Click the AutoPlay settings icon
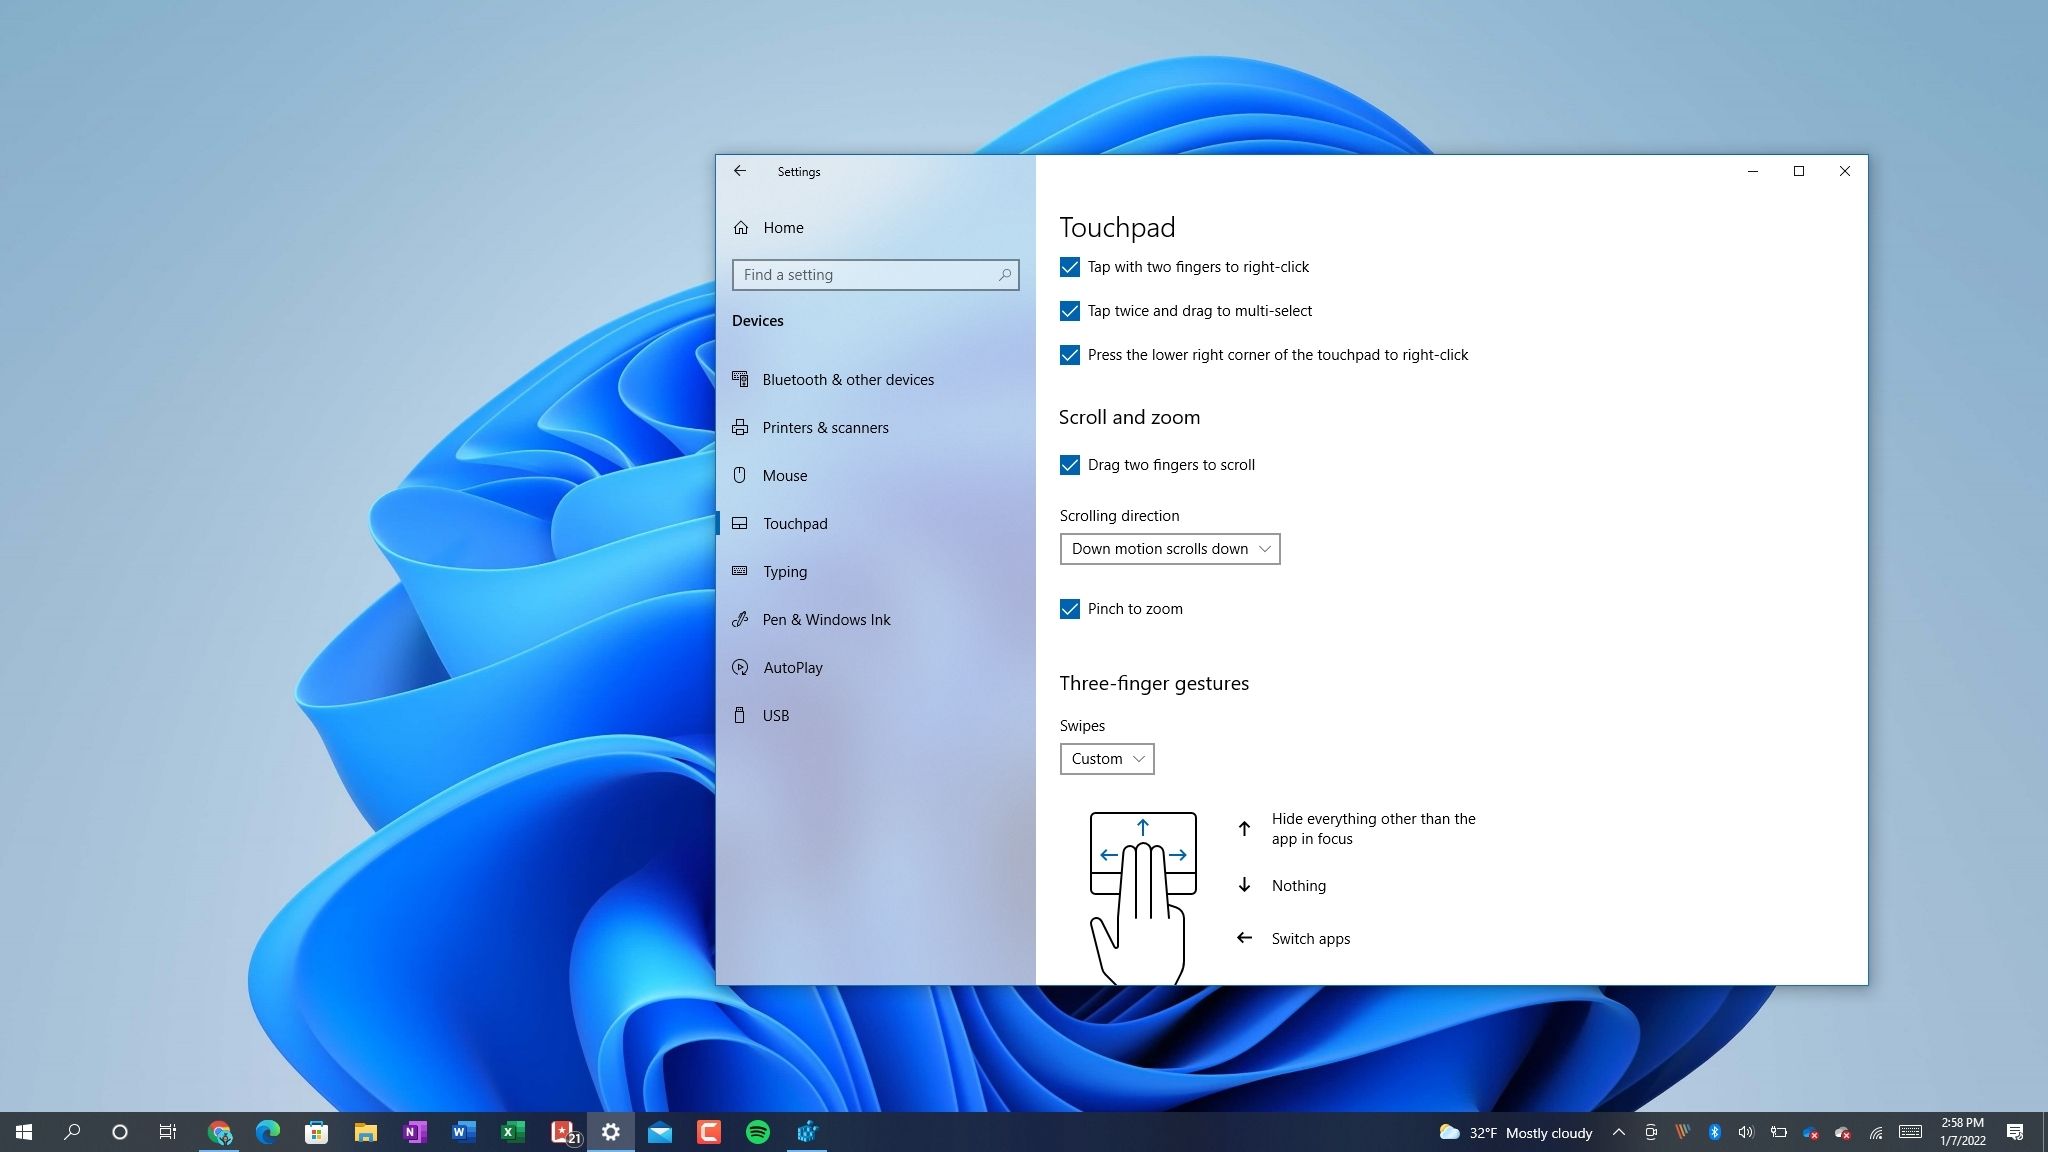Image resolution: width=2048 pixels, height=1152 pixels. 741,667
